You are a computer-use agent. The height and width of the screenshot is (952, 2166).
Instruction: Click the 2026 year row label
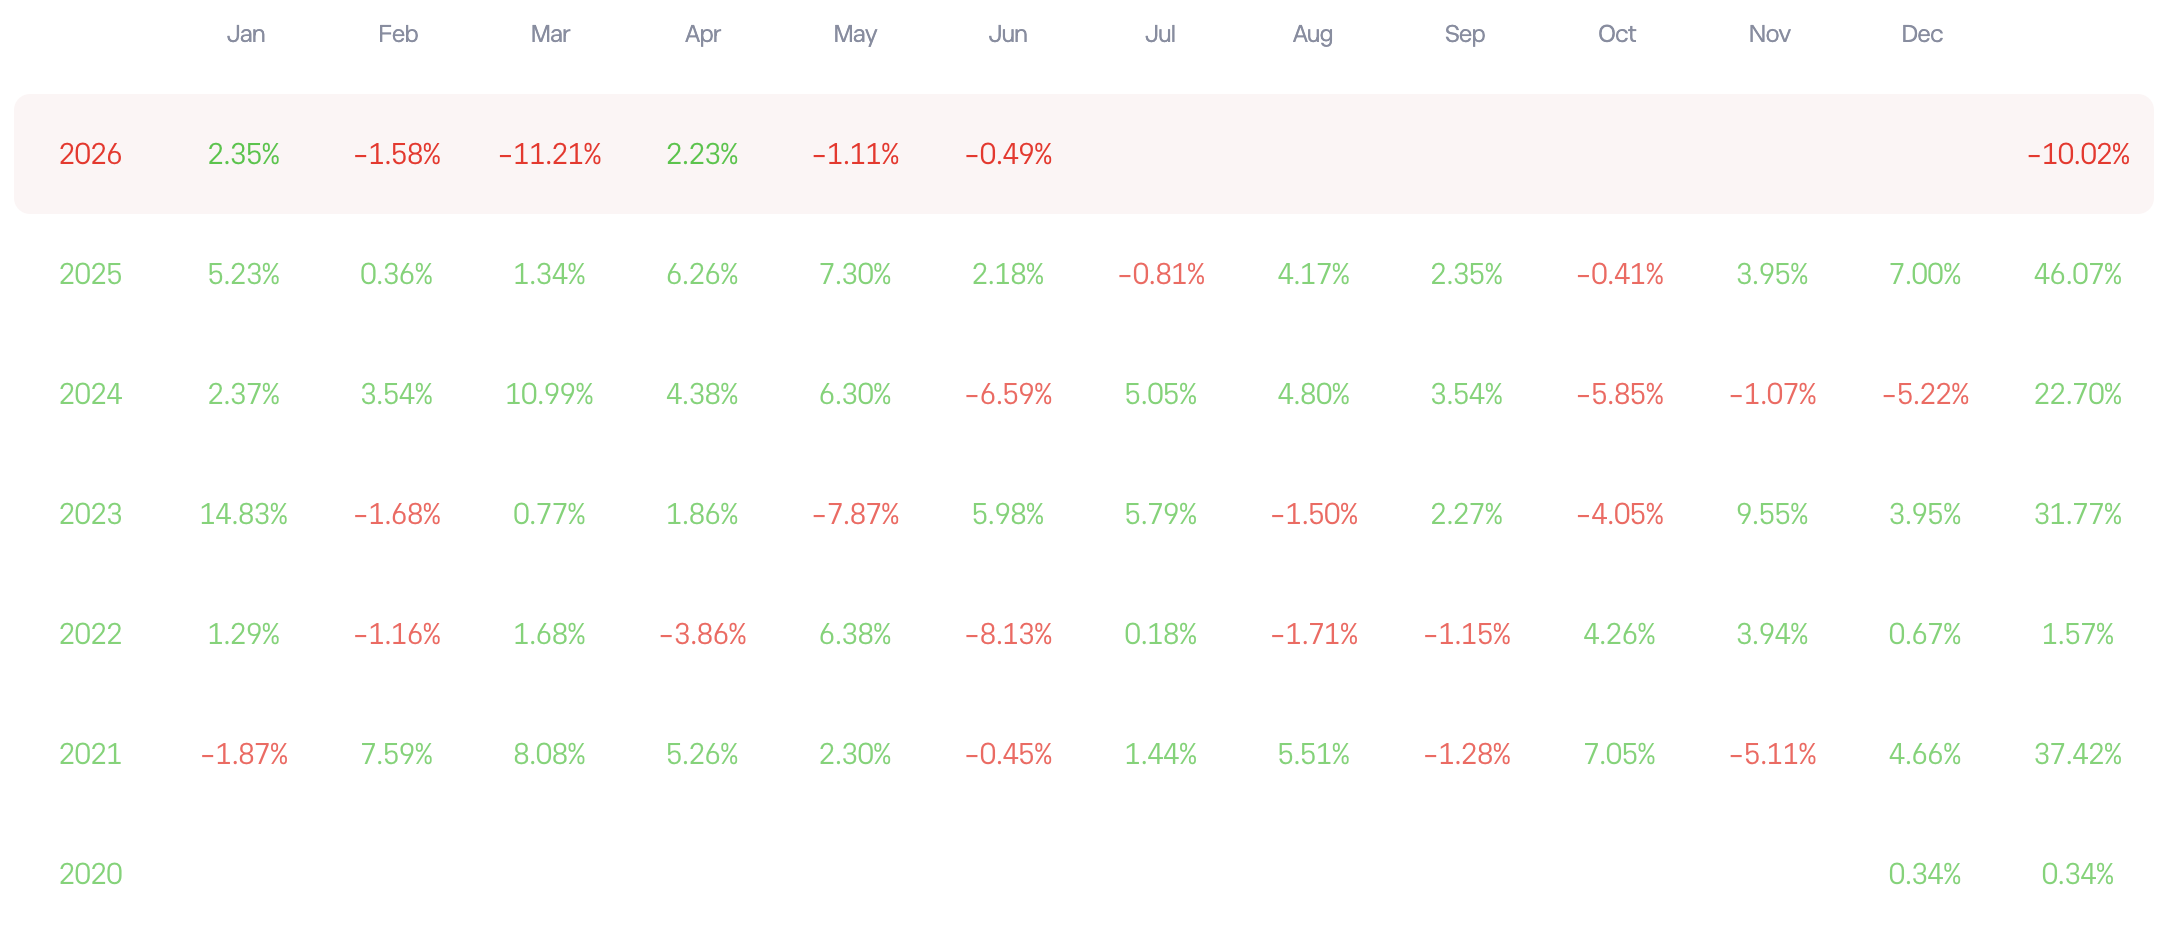tap(90, 154)
